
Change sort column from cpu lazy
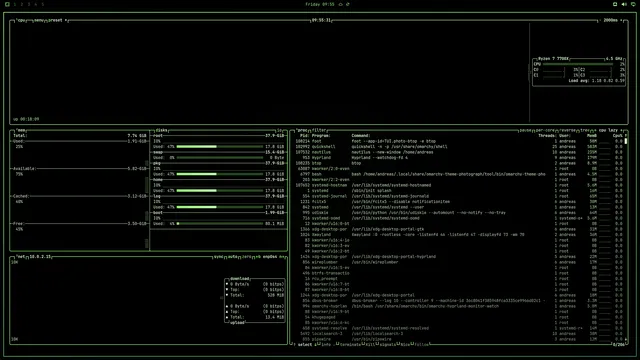(608, 130)
